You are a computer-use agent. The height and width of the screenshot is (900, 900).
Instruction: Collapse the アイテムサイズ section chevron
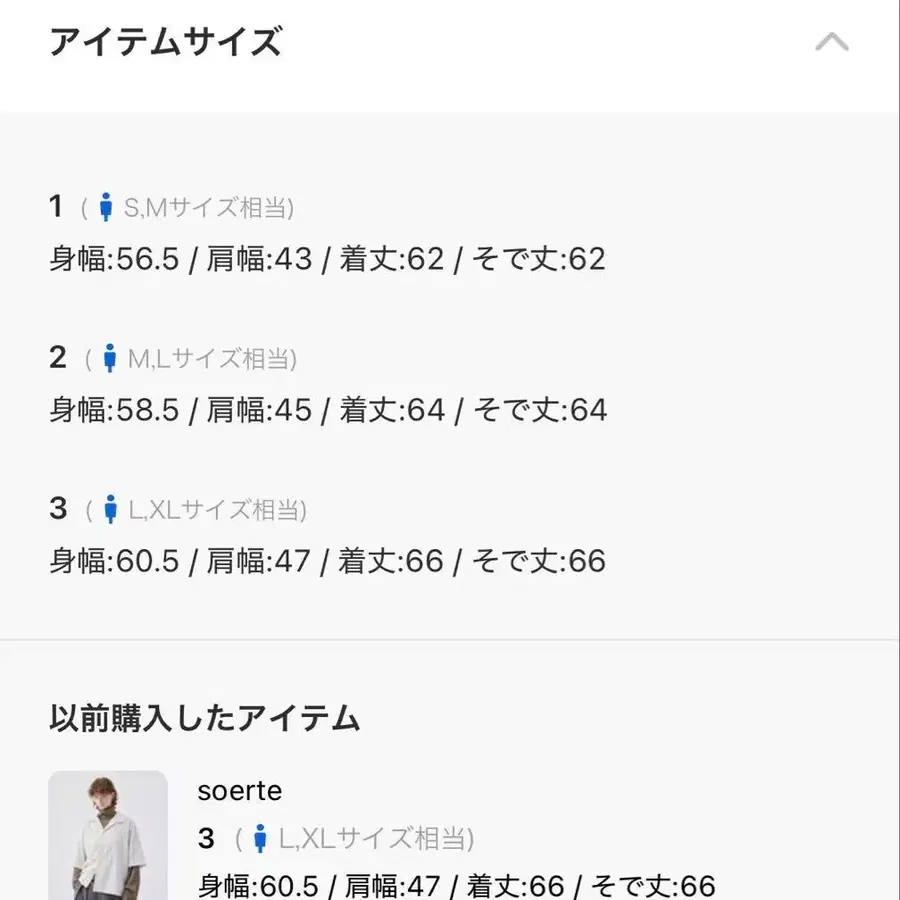click(832, 43)
